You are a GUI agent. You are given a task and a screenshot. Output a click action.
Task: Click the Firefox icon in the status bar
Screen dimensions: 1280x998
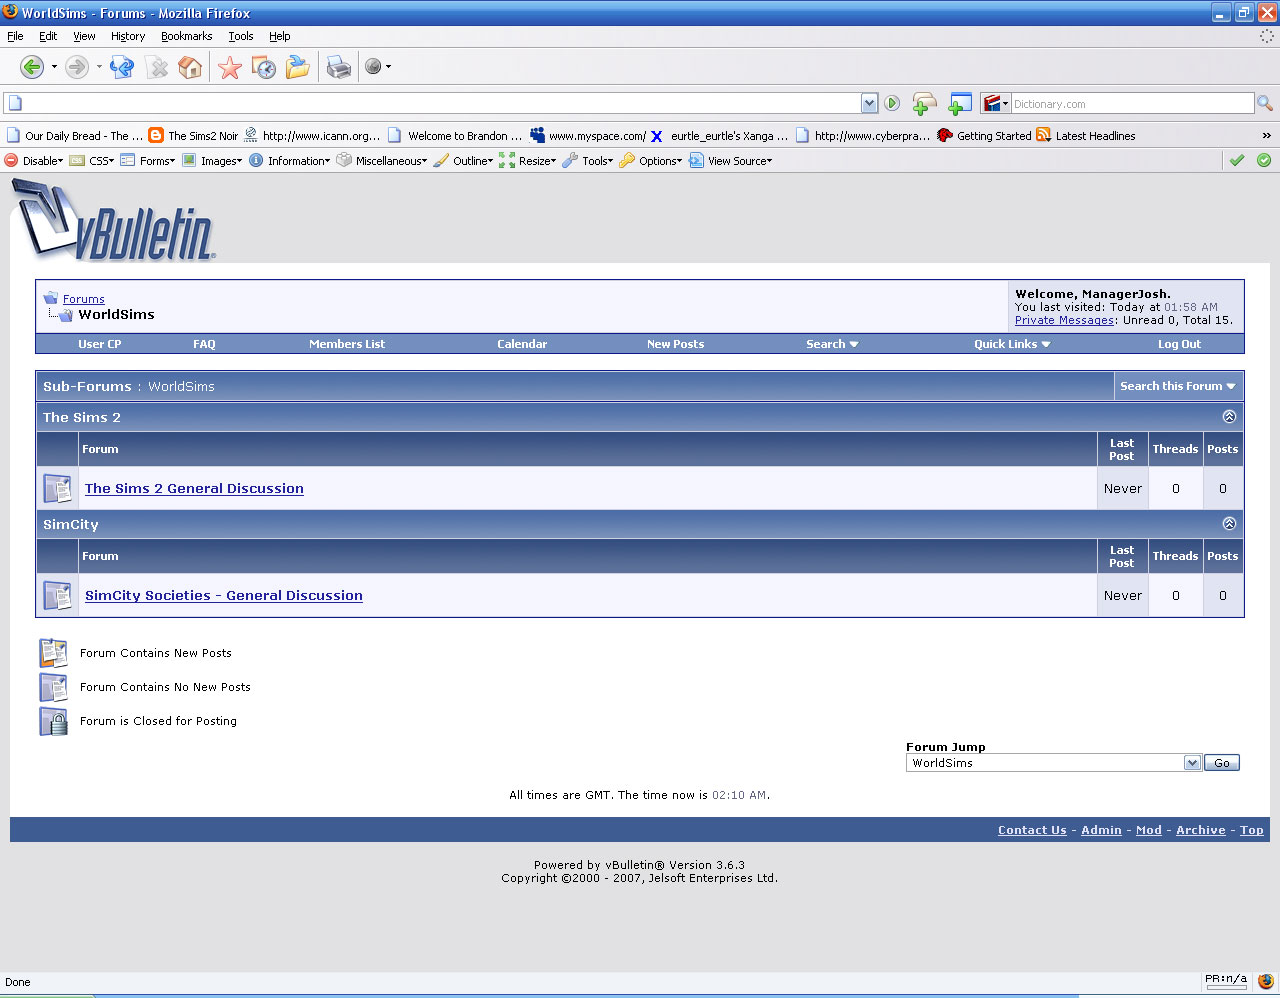point(1266,982)
